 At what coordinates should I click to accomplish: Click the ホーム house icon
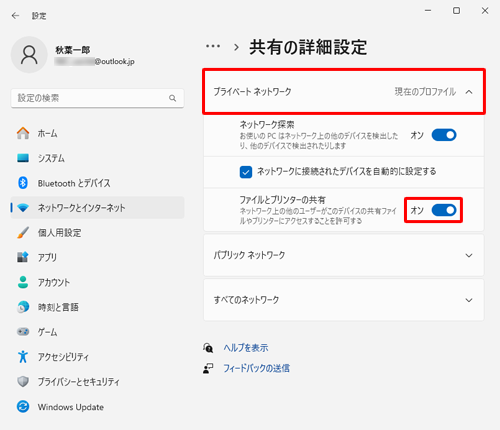coord(23,133)
